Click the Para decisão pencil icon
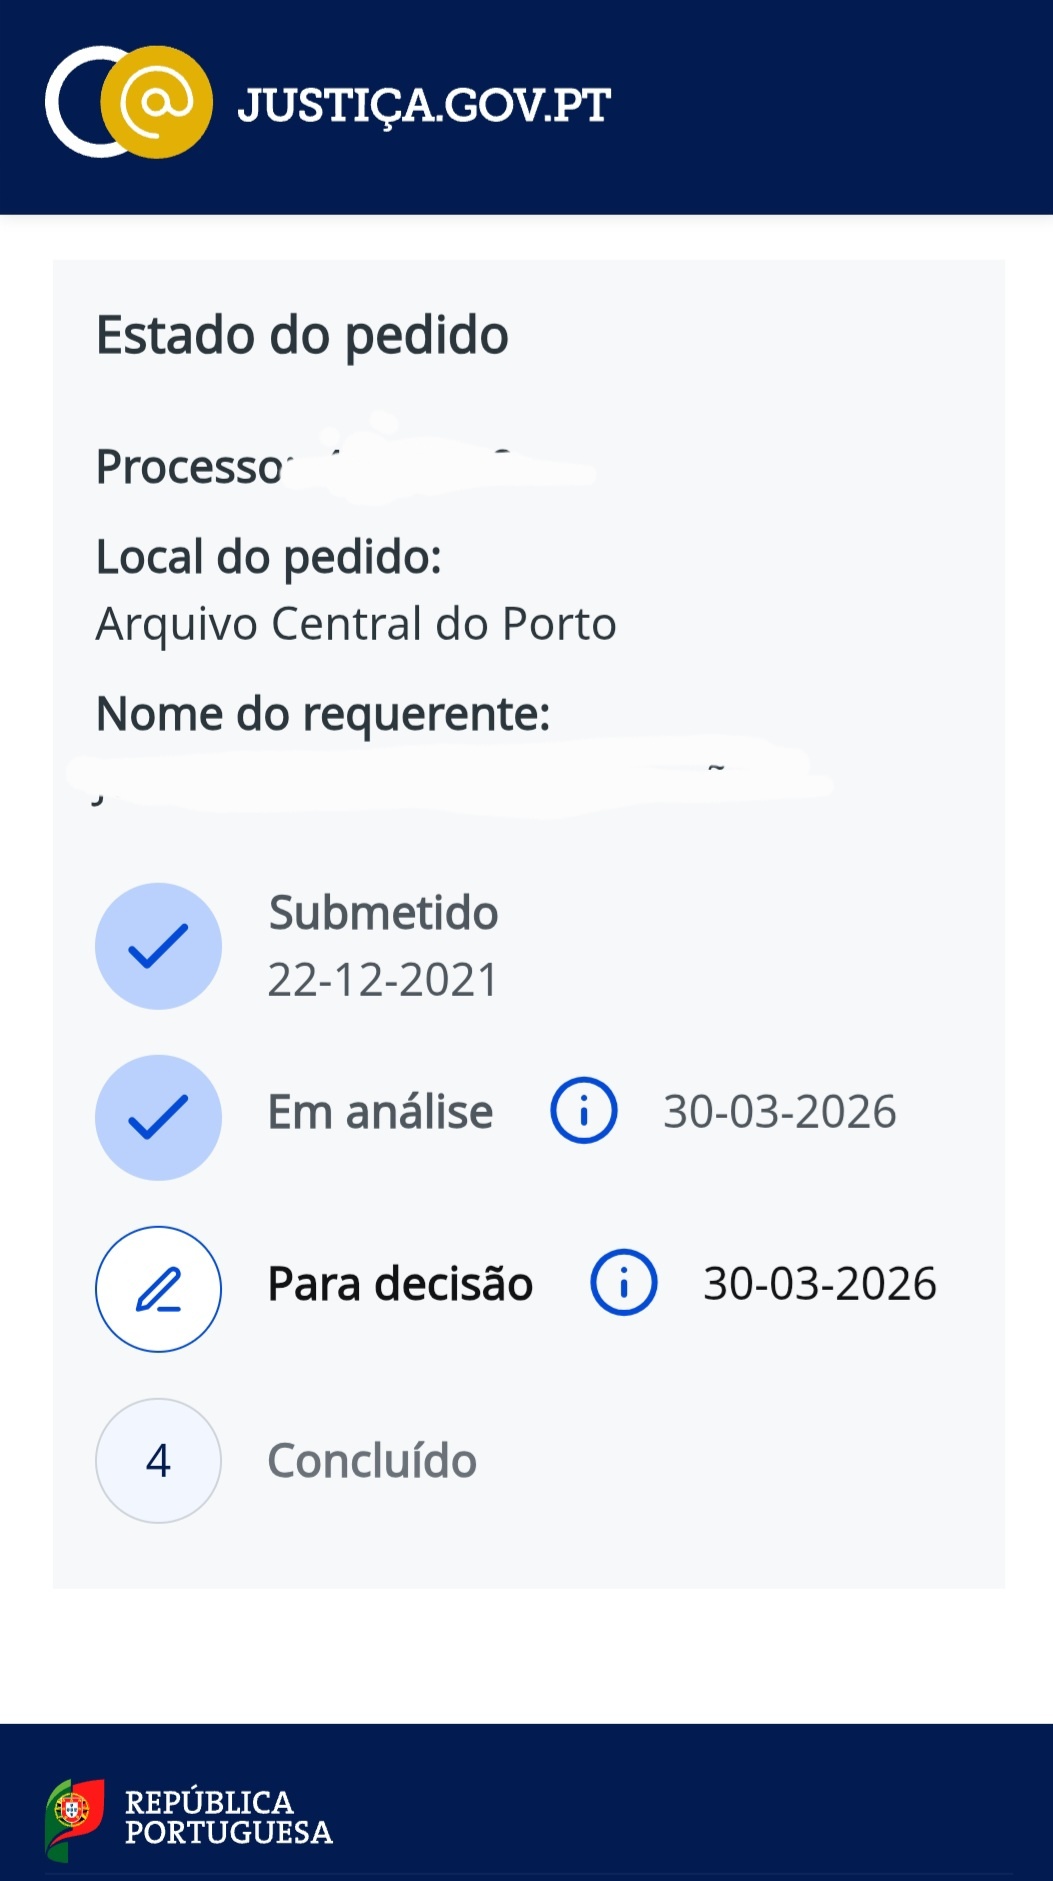 tap(158, 1289)
